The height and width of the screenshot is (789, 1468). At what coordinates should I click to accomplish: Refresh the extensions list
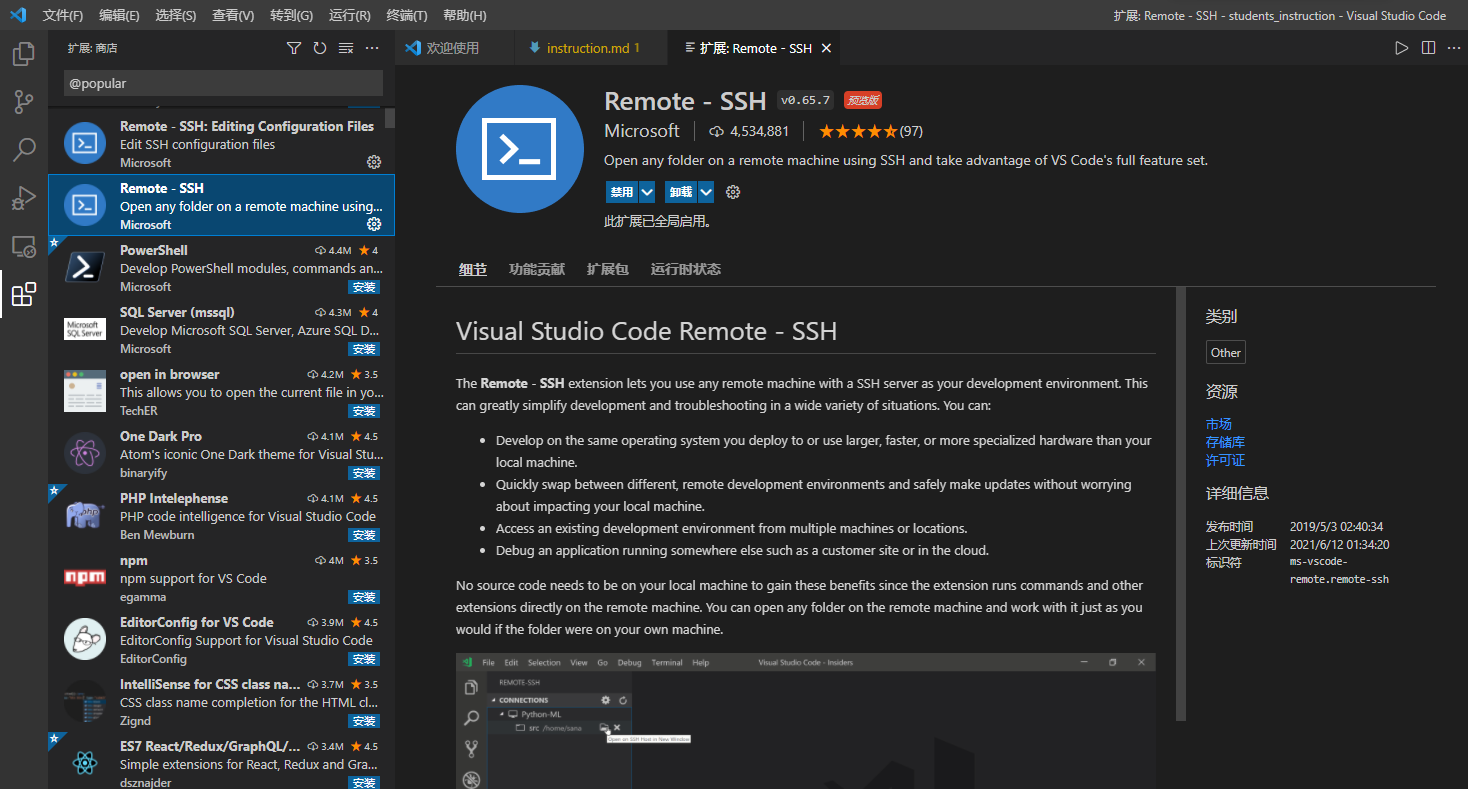tap(320, 48)
